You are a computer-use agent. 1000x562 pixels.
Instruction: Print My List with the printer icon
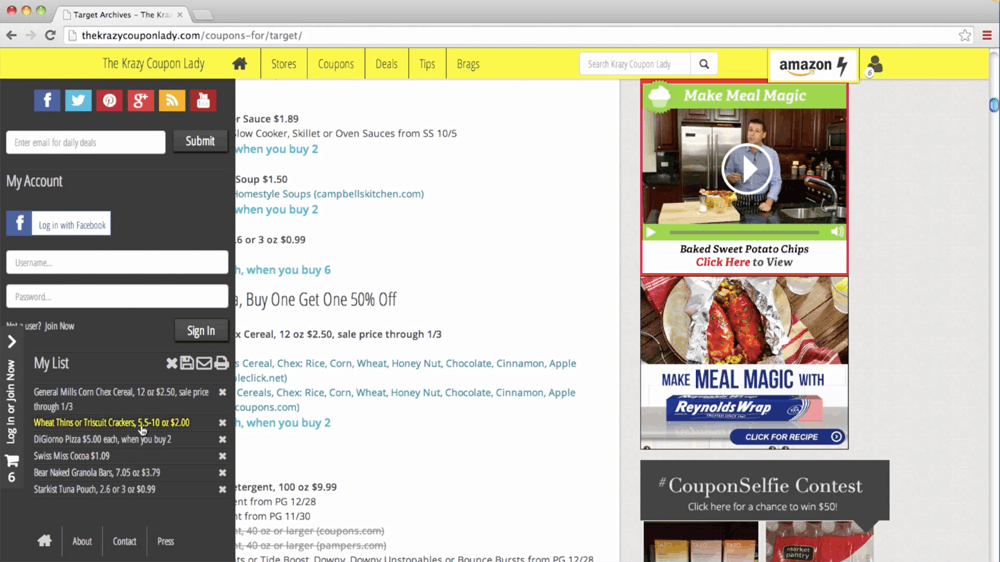(x=221, y=363)
